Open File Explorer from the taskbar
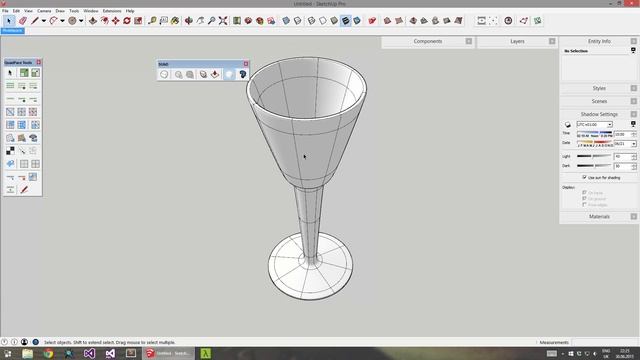The image size is (640, 360). click(28, 353)
